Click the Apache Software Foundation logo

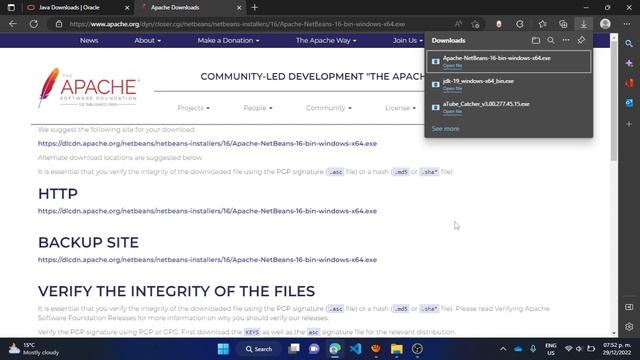tap(89, 88)
